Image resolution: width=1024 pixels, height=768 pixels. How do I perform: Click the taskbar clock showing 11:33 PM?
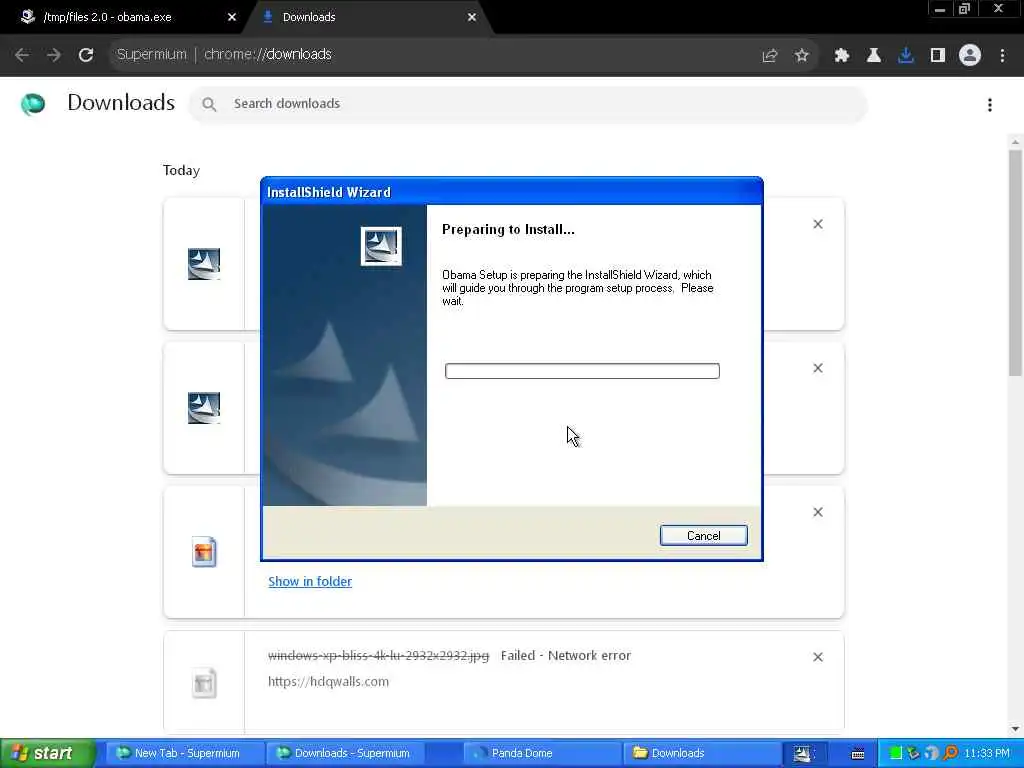[x=987, y=753]
